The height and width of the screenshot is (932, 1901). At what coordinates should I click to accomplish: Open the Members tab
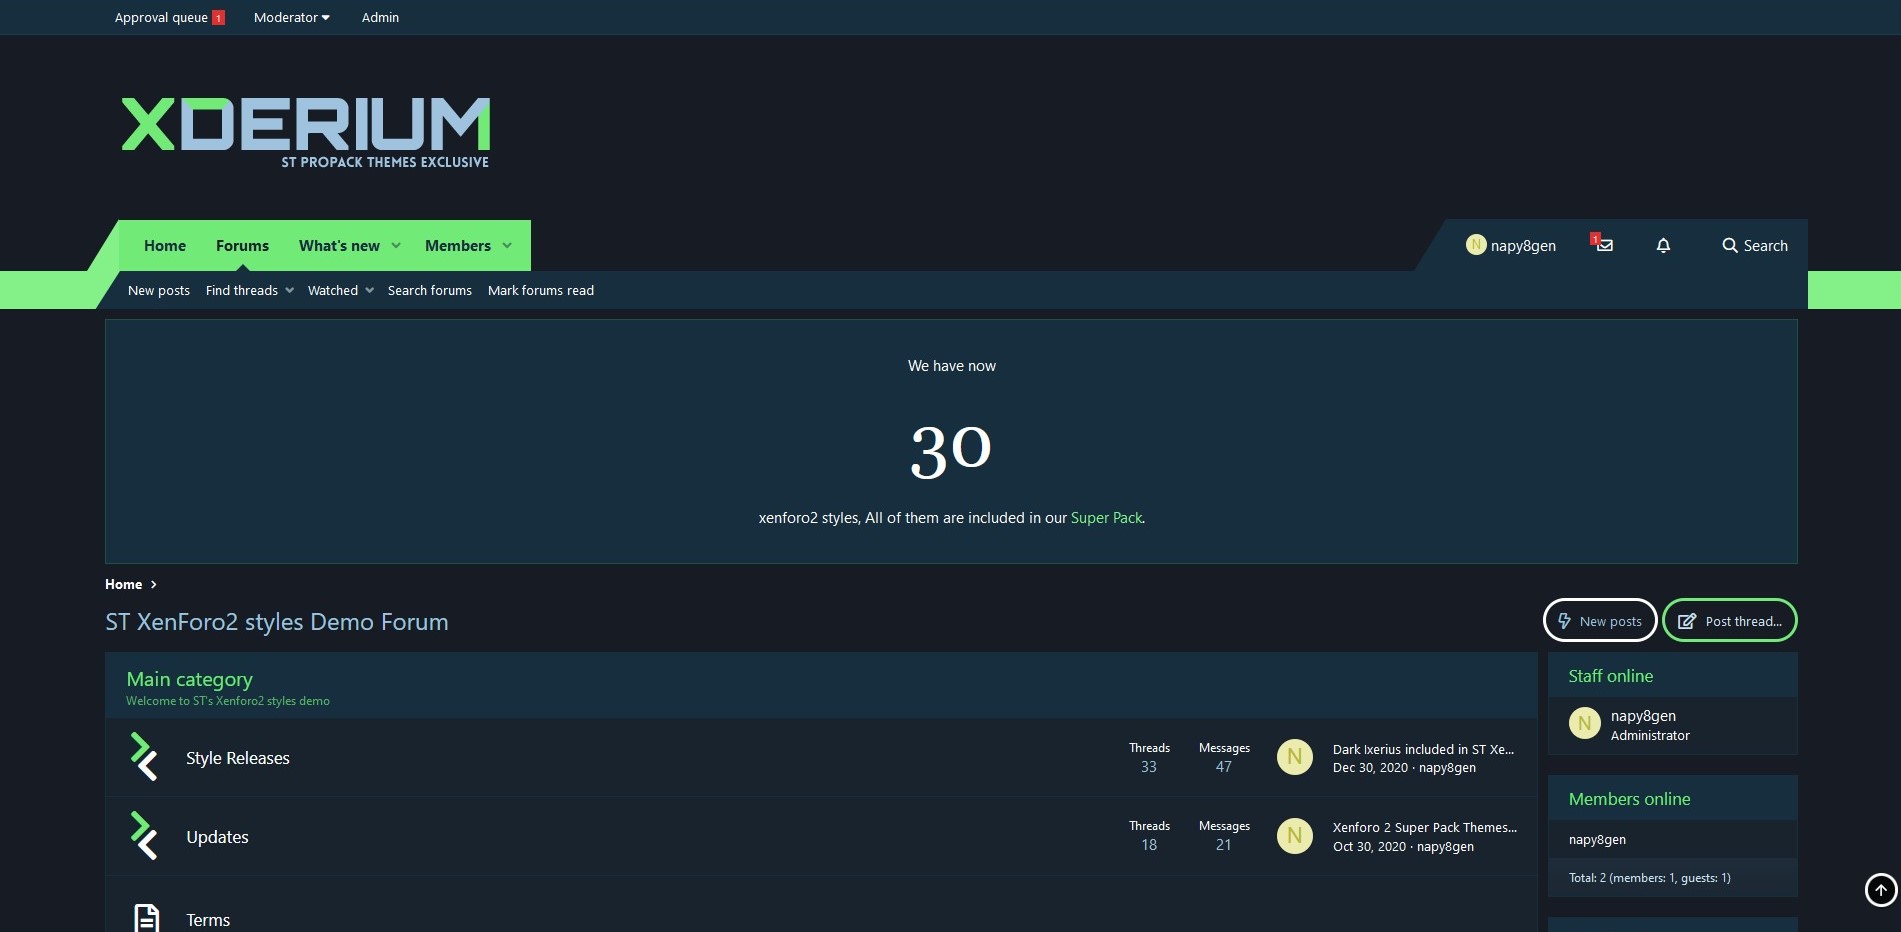(x=458, y=245)
